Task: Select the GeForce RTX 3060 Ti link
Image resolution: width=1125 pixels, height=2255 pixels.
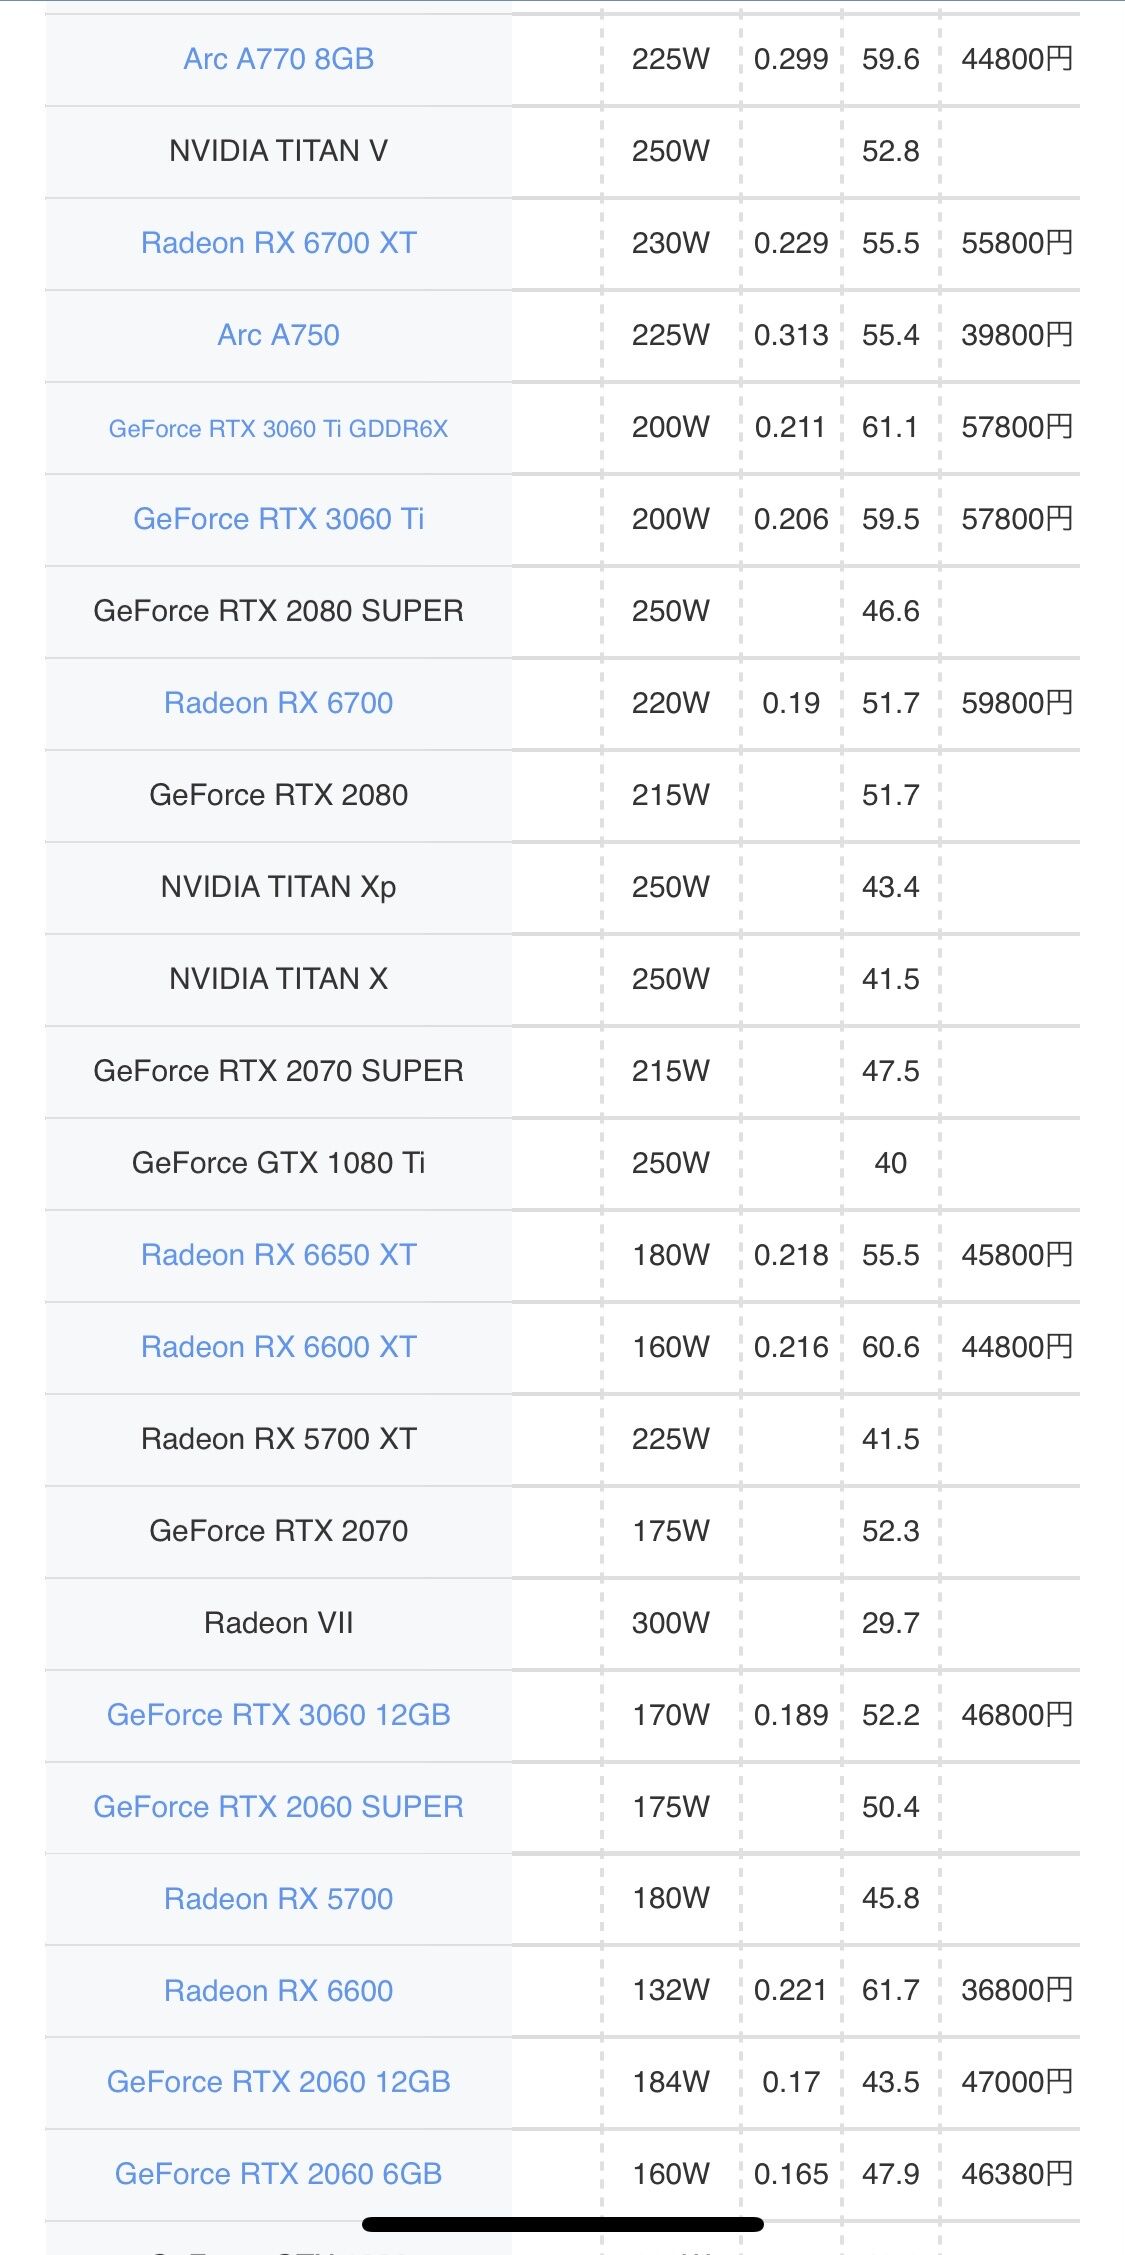Action: pos(278,519)
